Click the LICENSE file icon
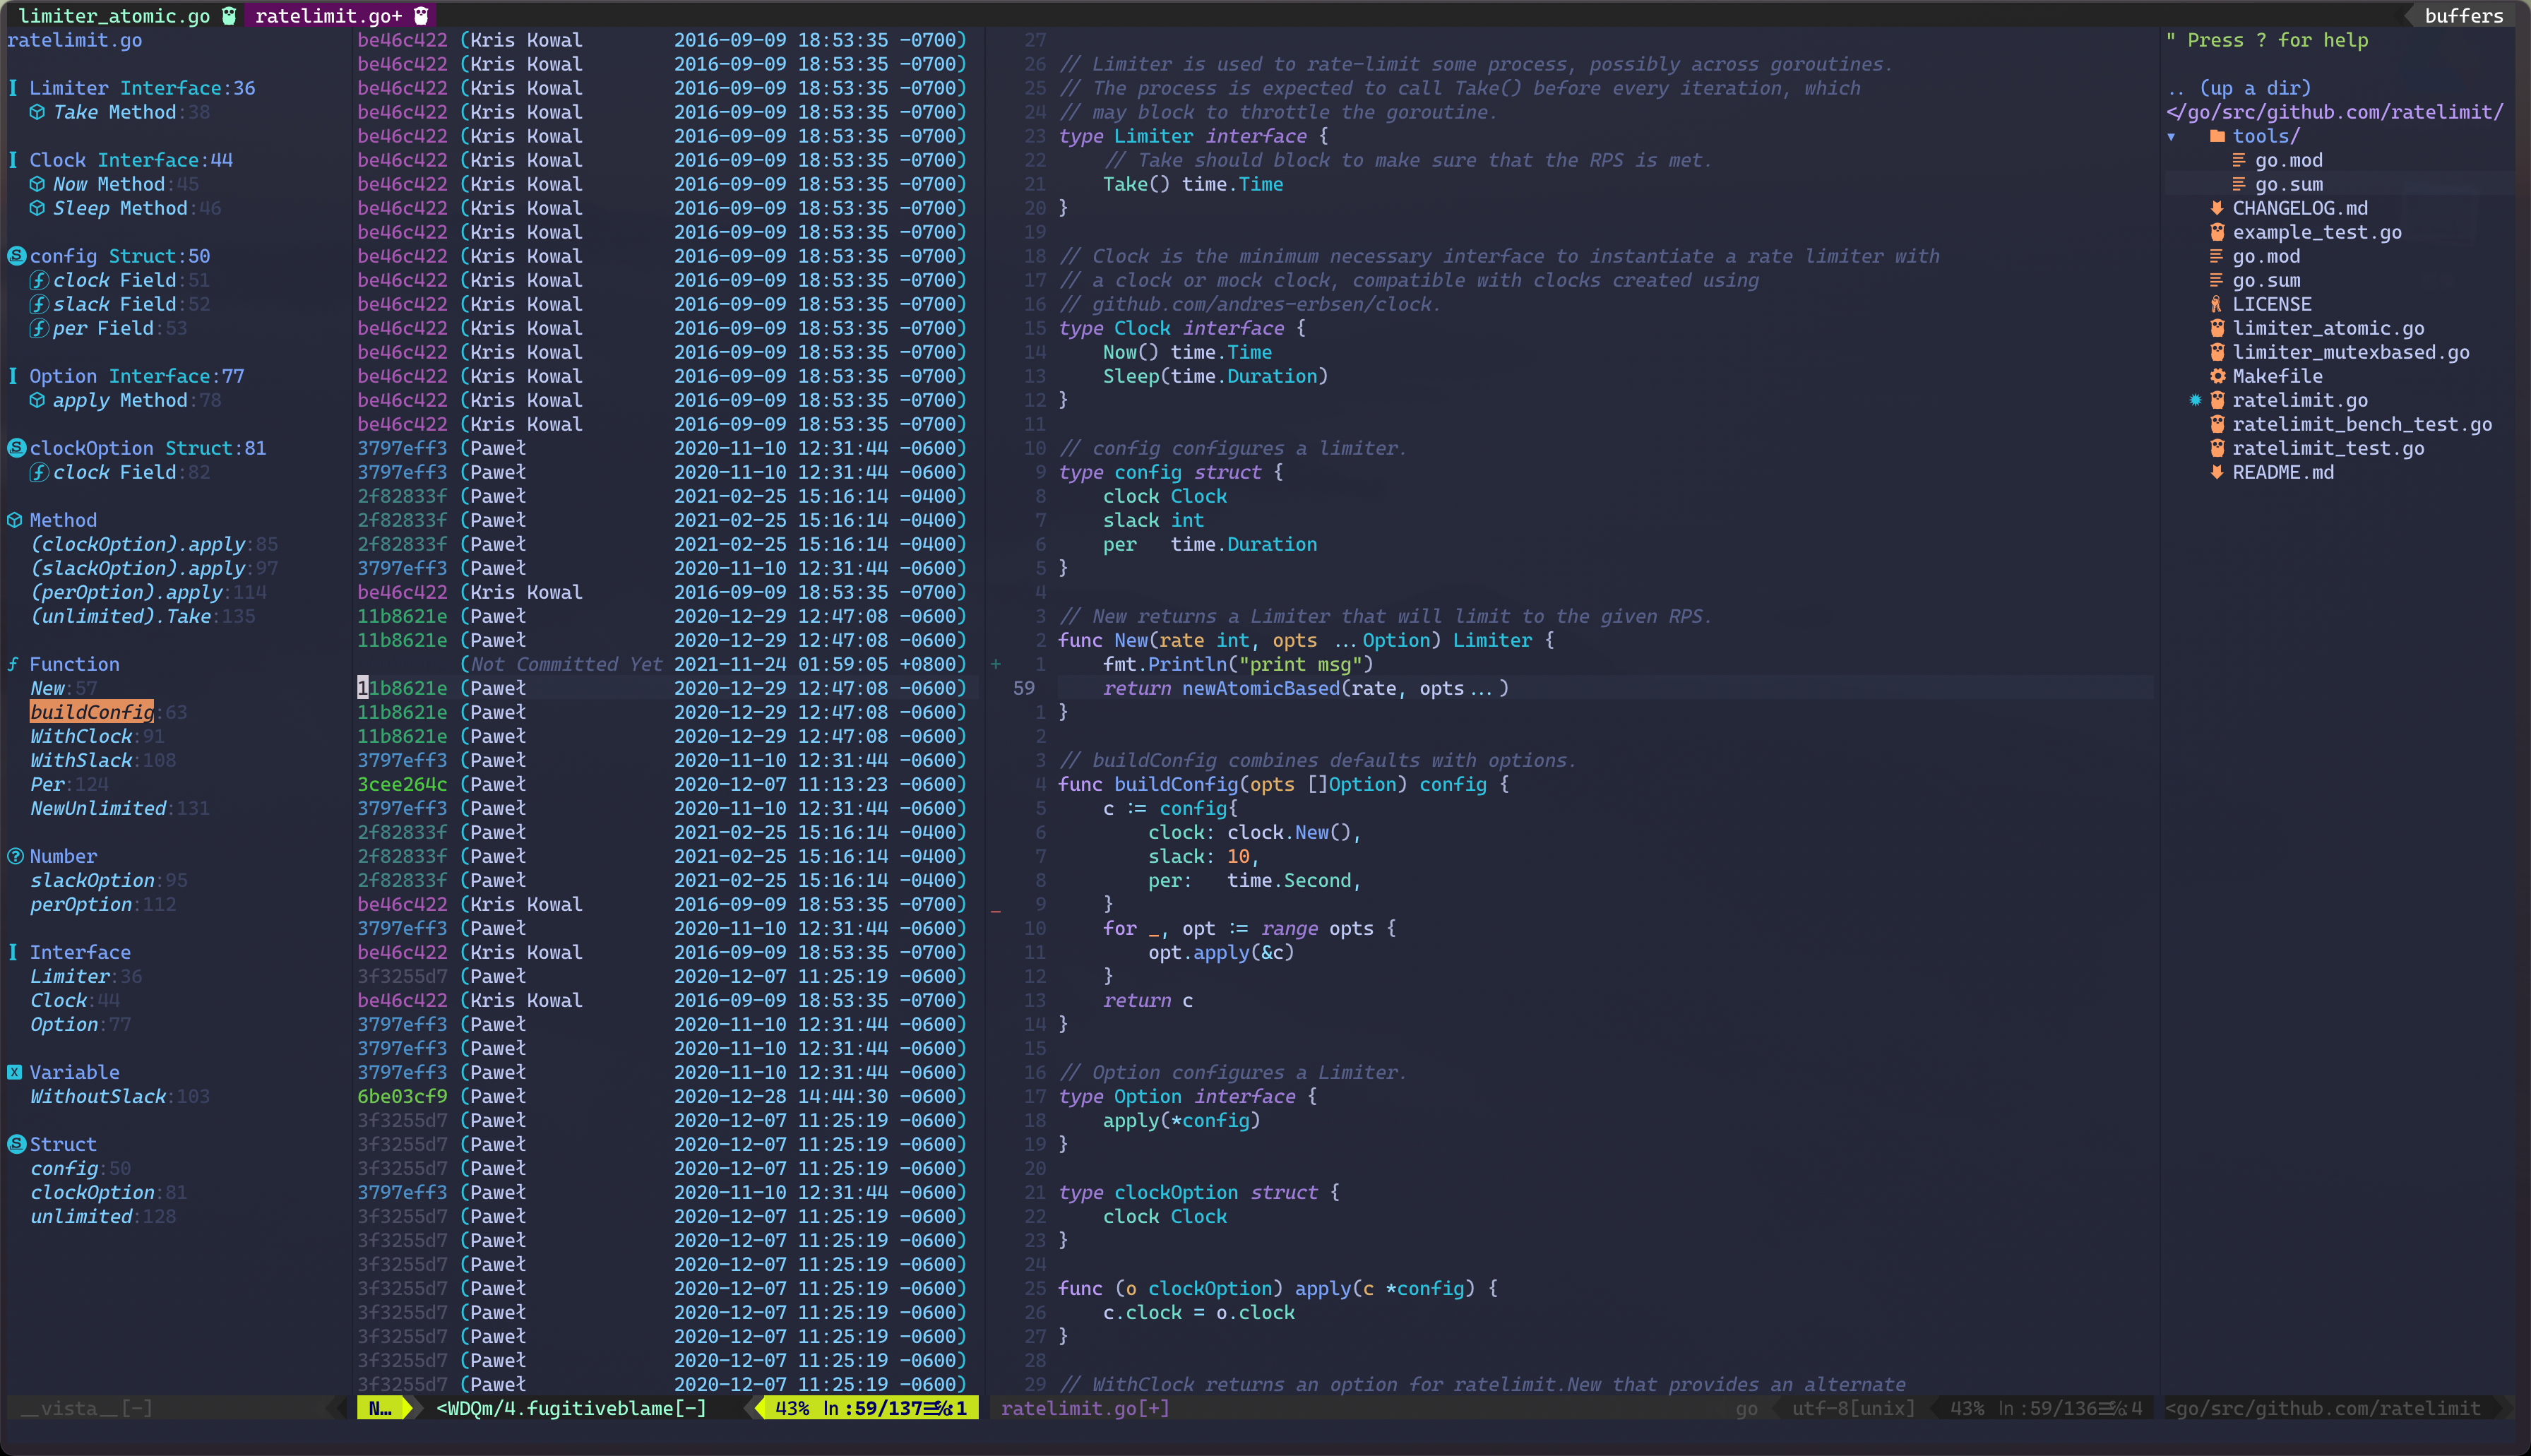2531x1456 pixels. pos(2216,304)
